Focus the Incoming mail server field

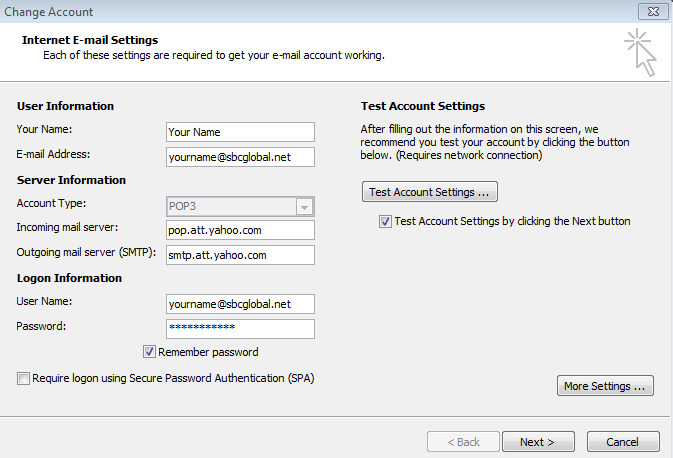(240, 230)
